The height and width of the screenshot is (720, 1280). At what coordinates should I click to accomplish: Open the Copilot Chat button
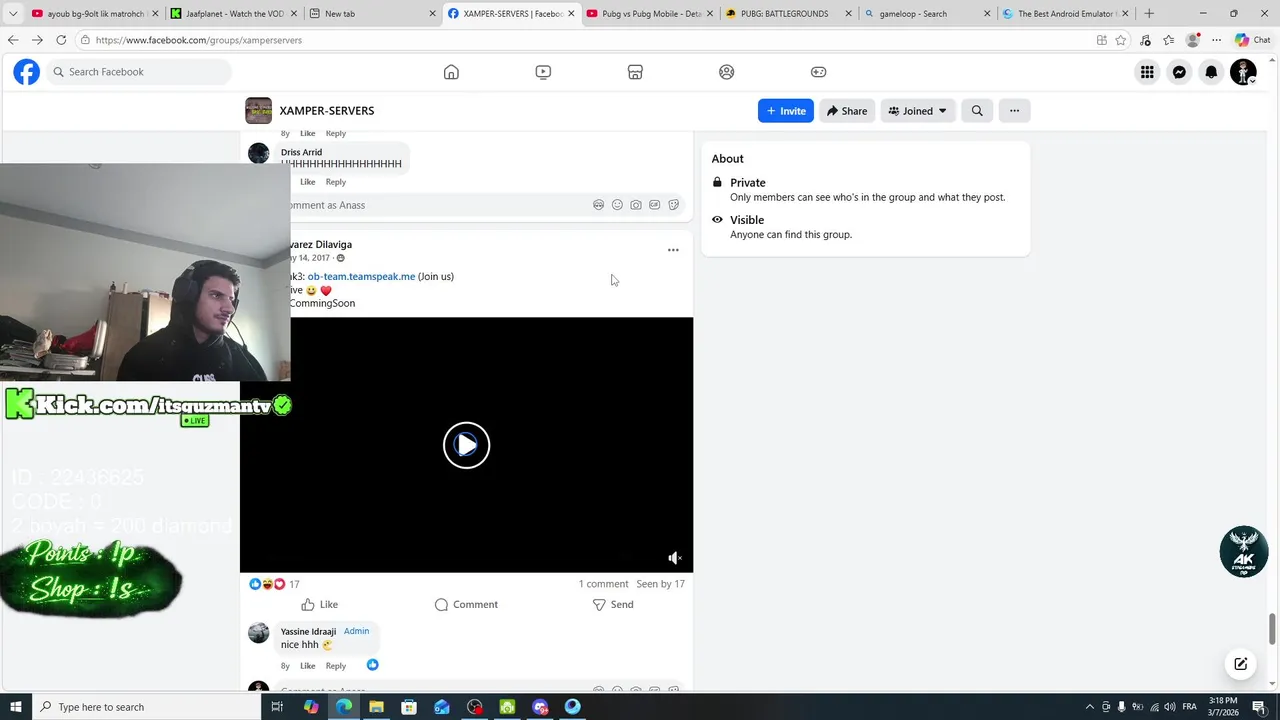pyautogui.click(x=1253, y=40)
